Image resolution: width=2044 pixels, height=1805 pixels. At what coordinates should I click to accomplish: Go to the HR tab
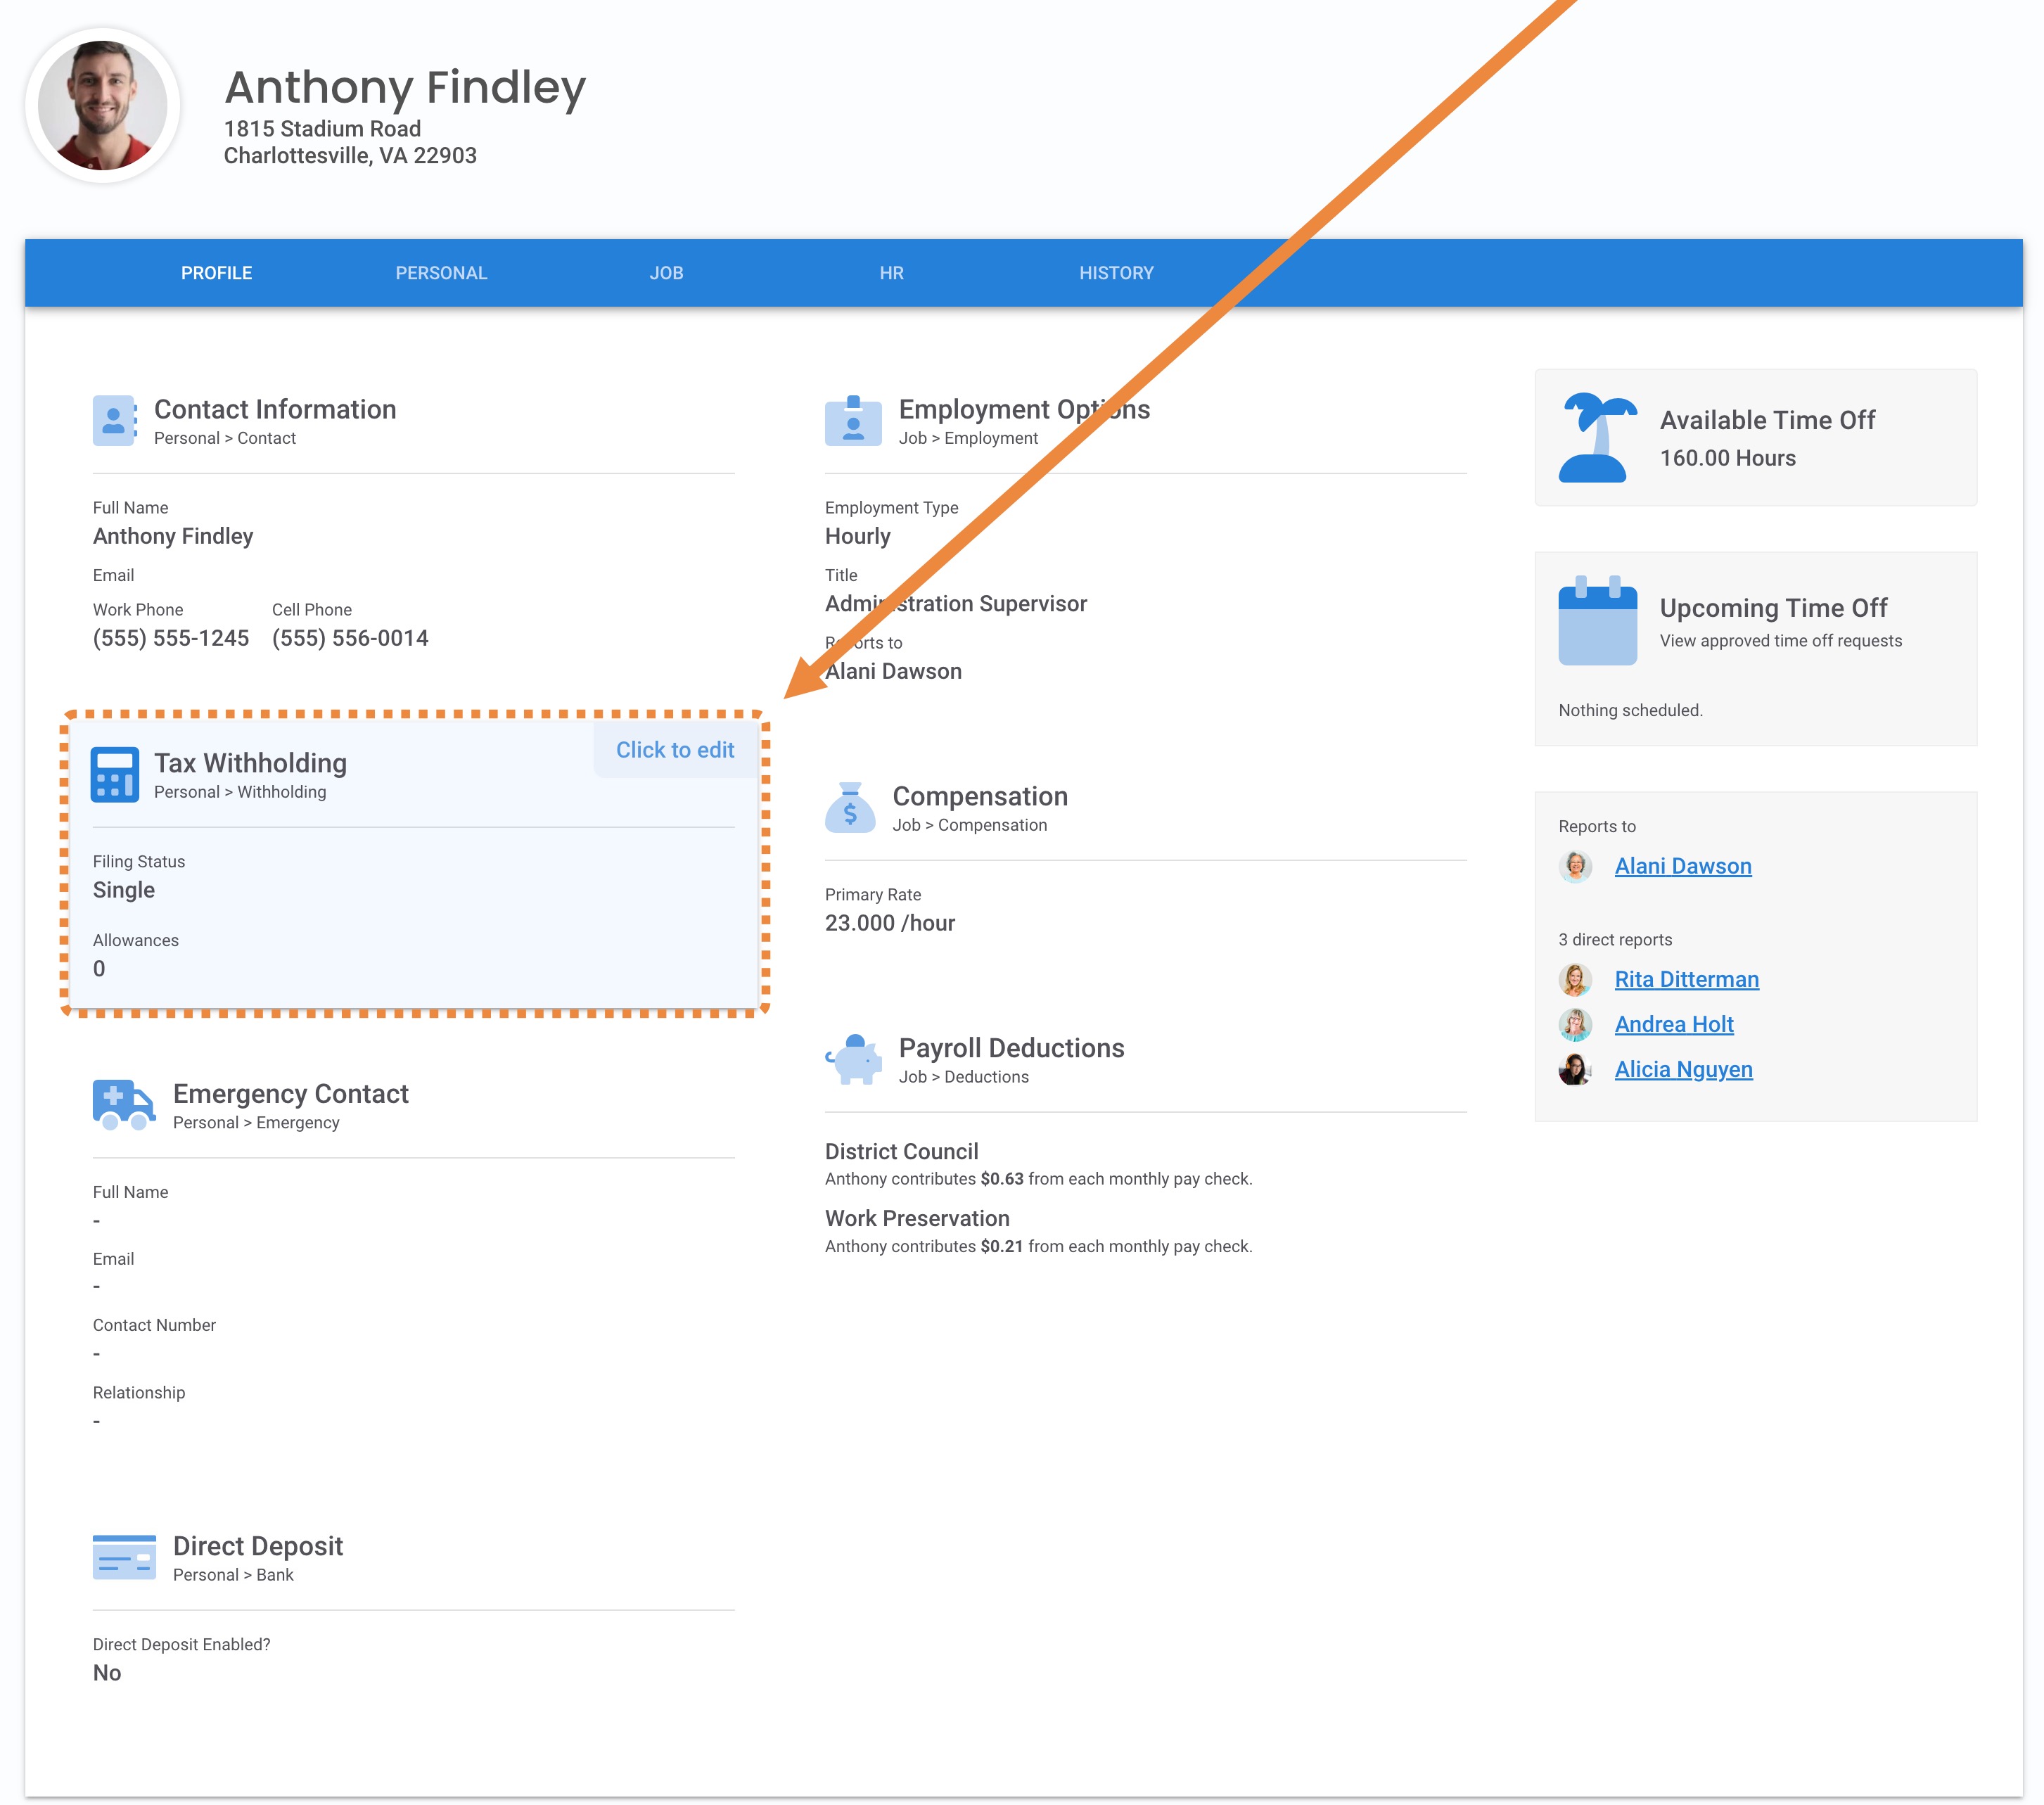tap(891, 273)
